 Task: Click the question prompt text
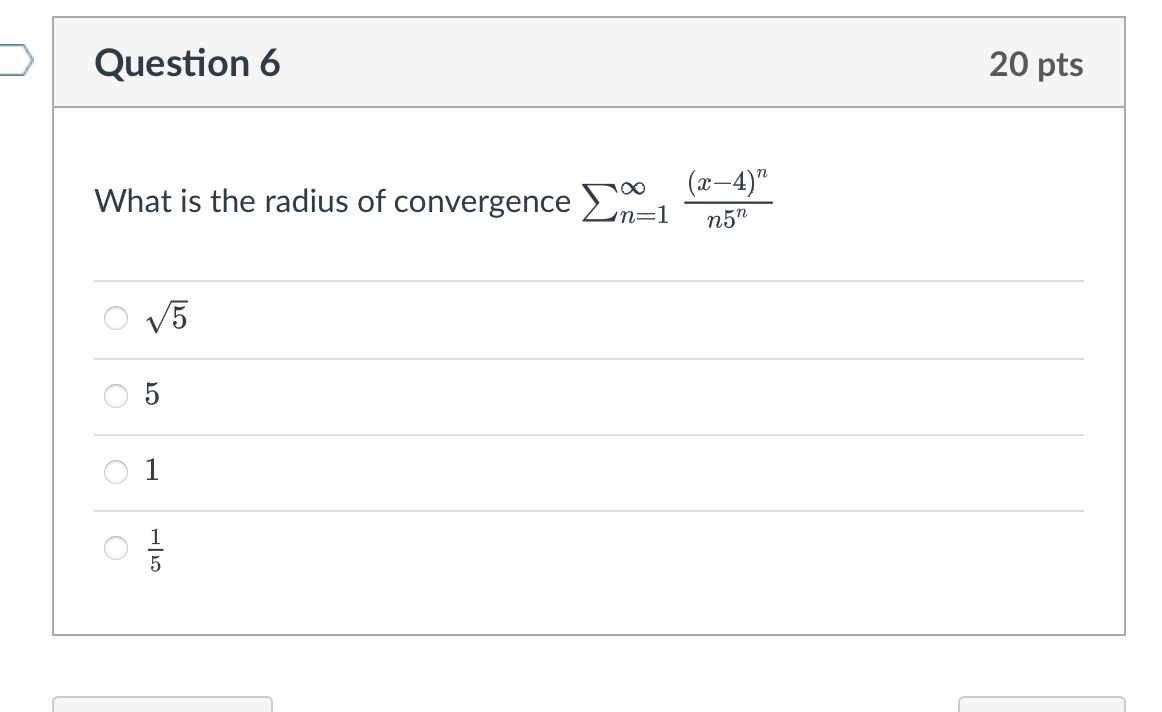330,201
